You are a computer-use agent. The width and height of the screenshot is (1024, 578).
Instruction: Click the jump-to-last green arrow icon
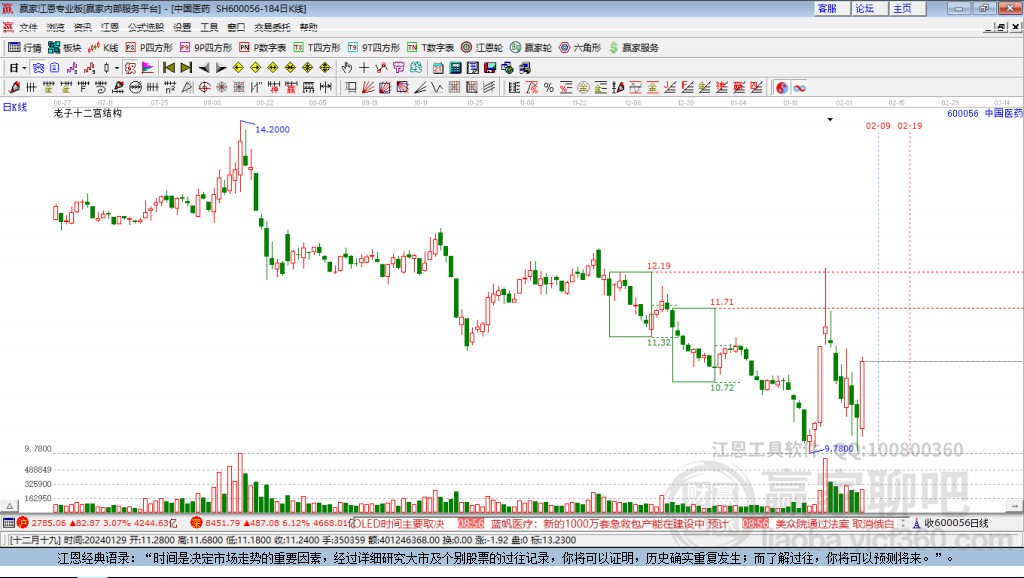(186, 68)
